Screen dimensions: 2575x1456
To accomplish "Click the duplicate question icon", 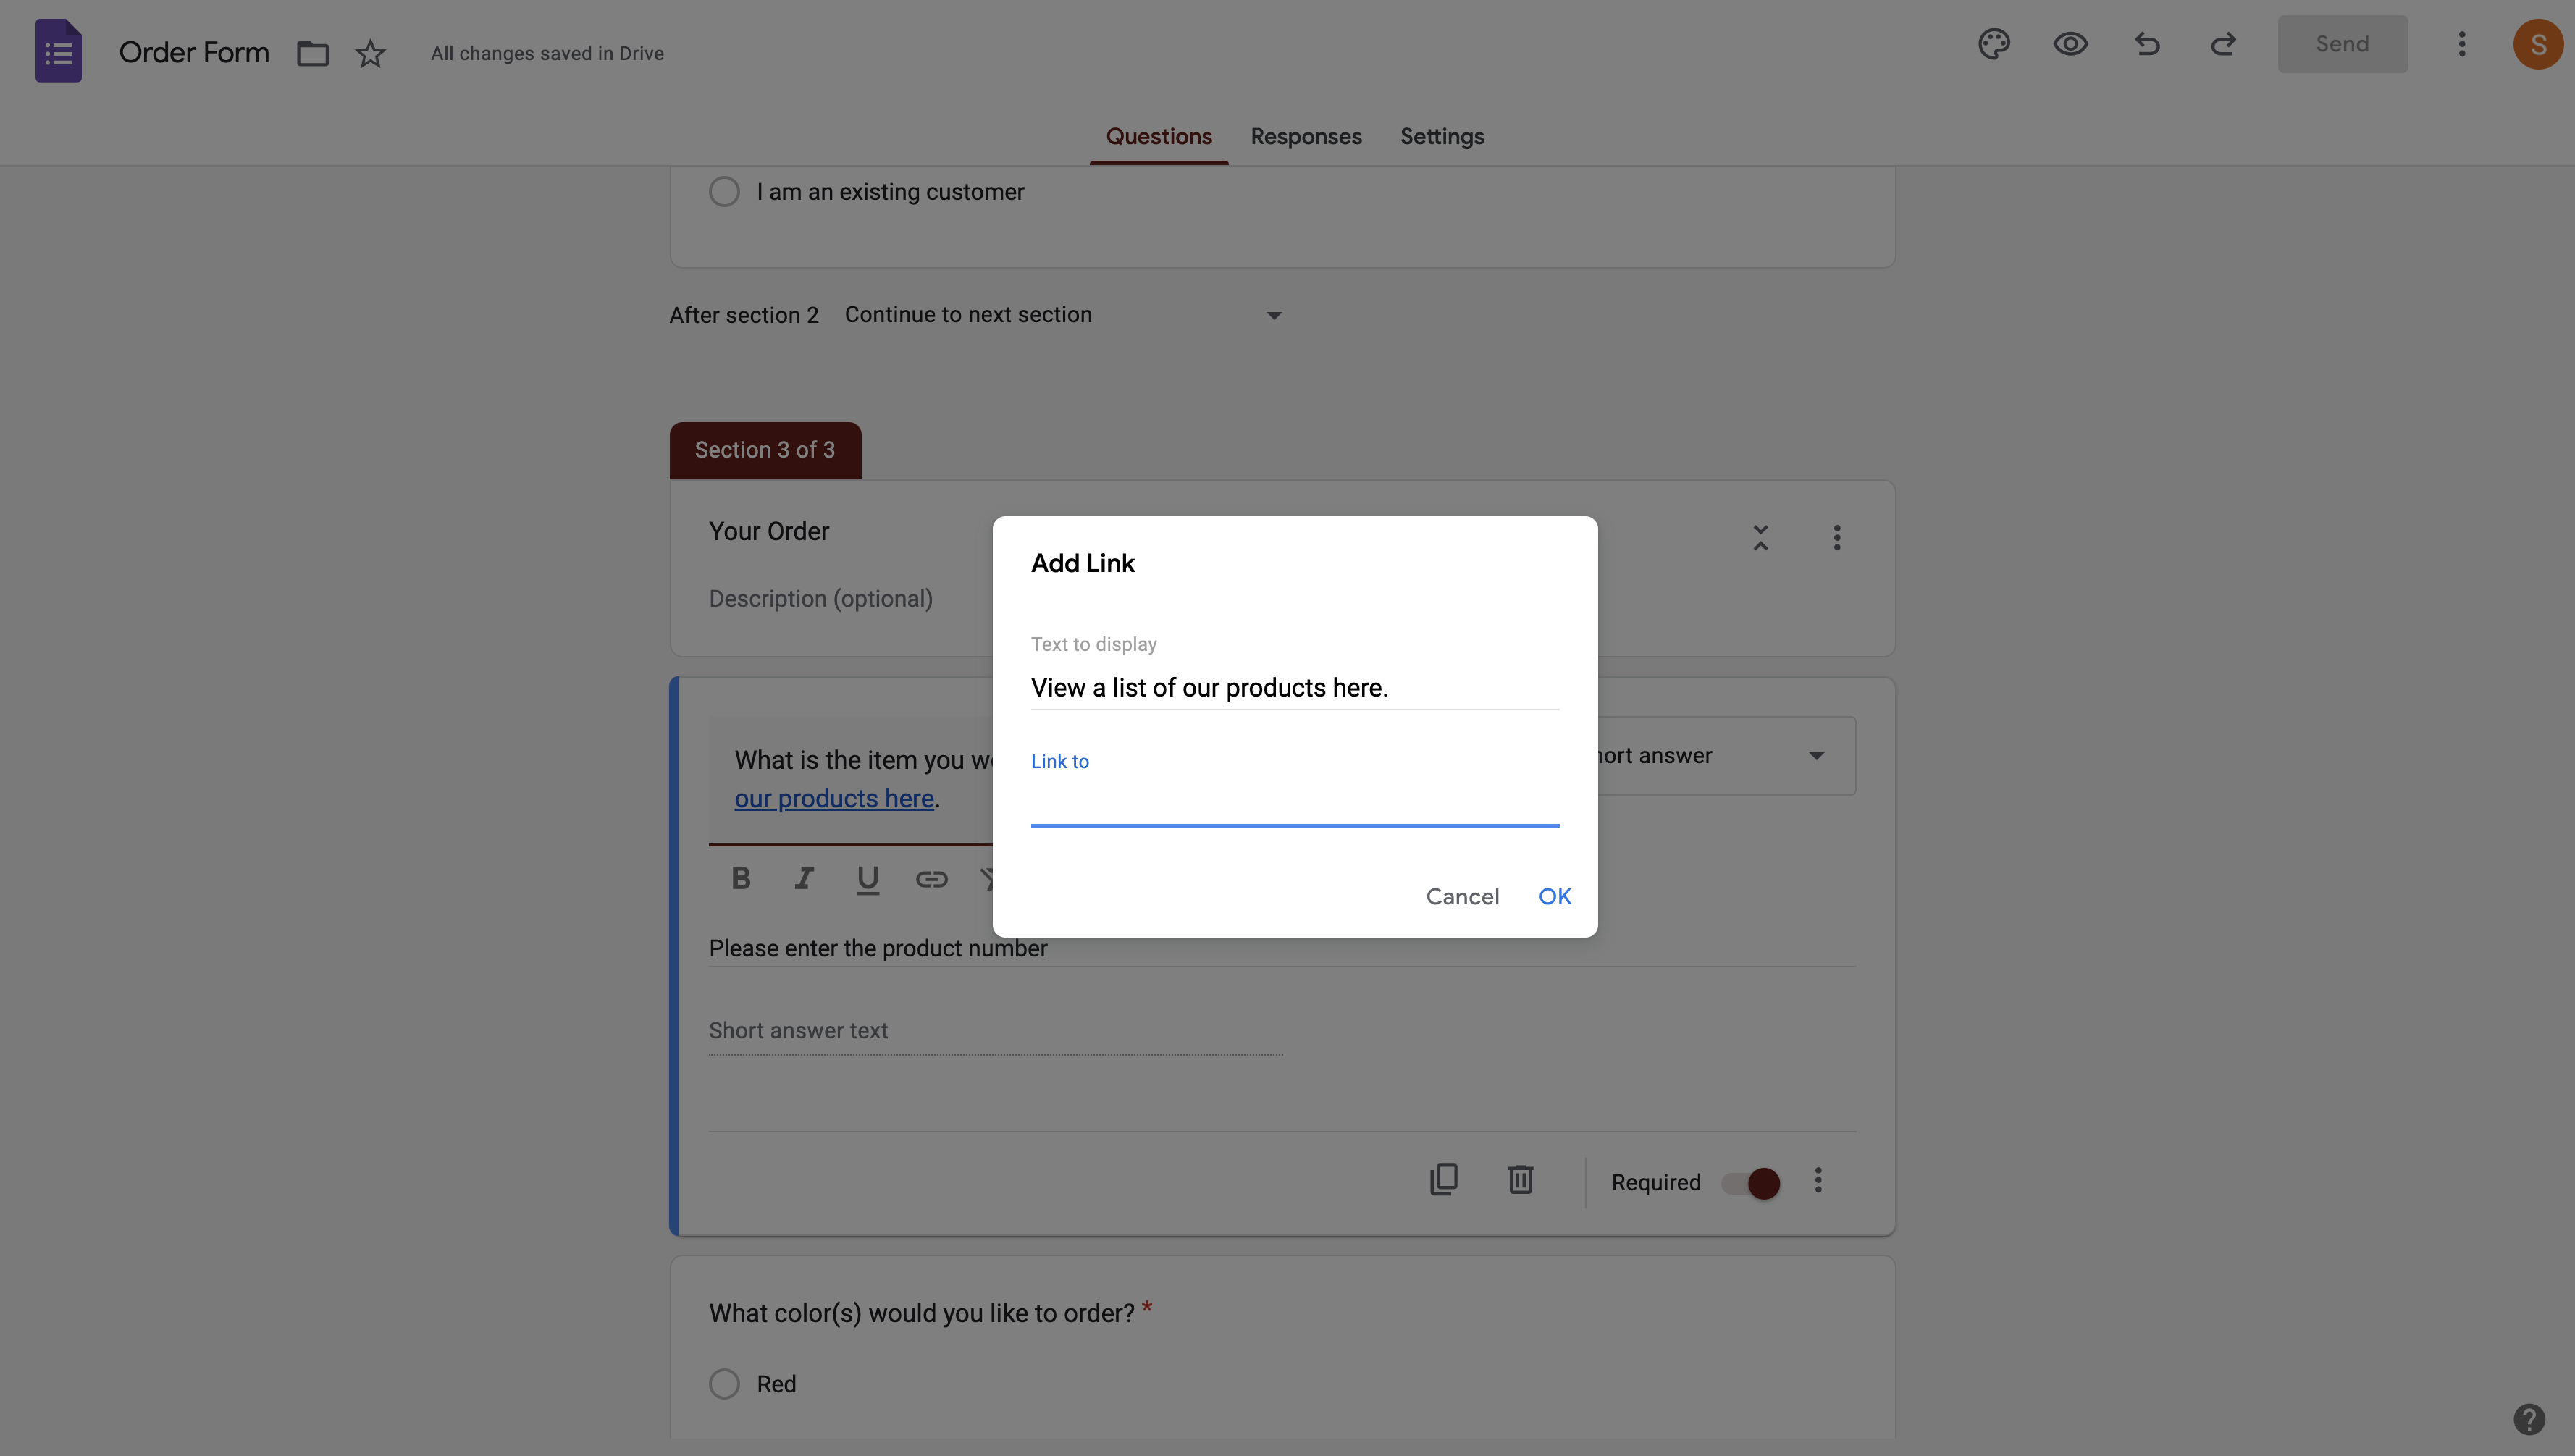I will (1443, 1180).
